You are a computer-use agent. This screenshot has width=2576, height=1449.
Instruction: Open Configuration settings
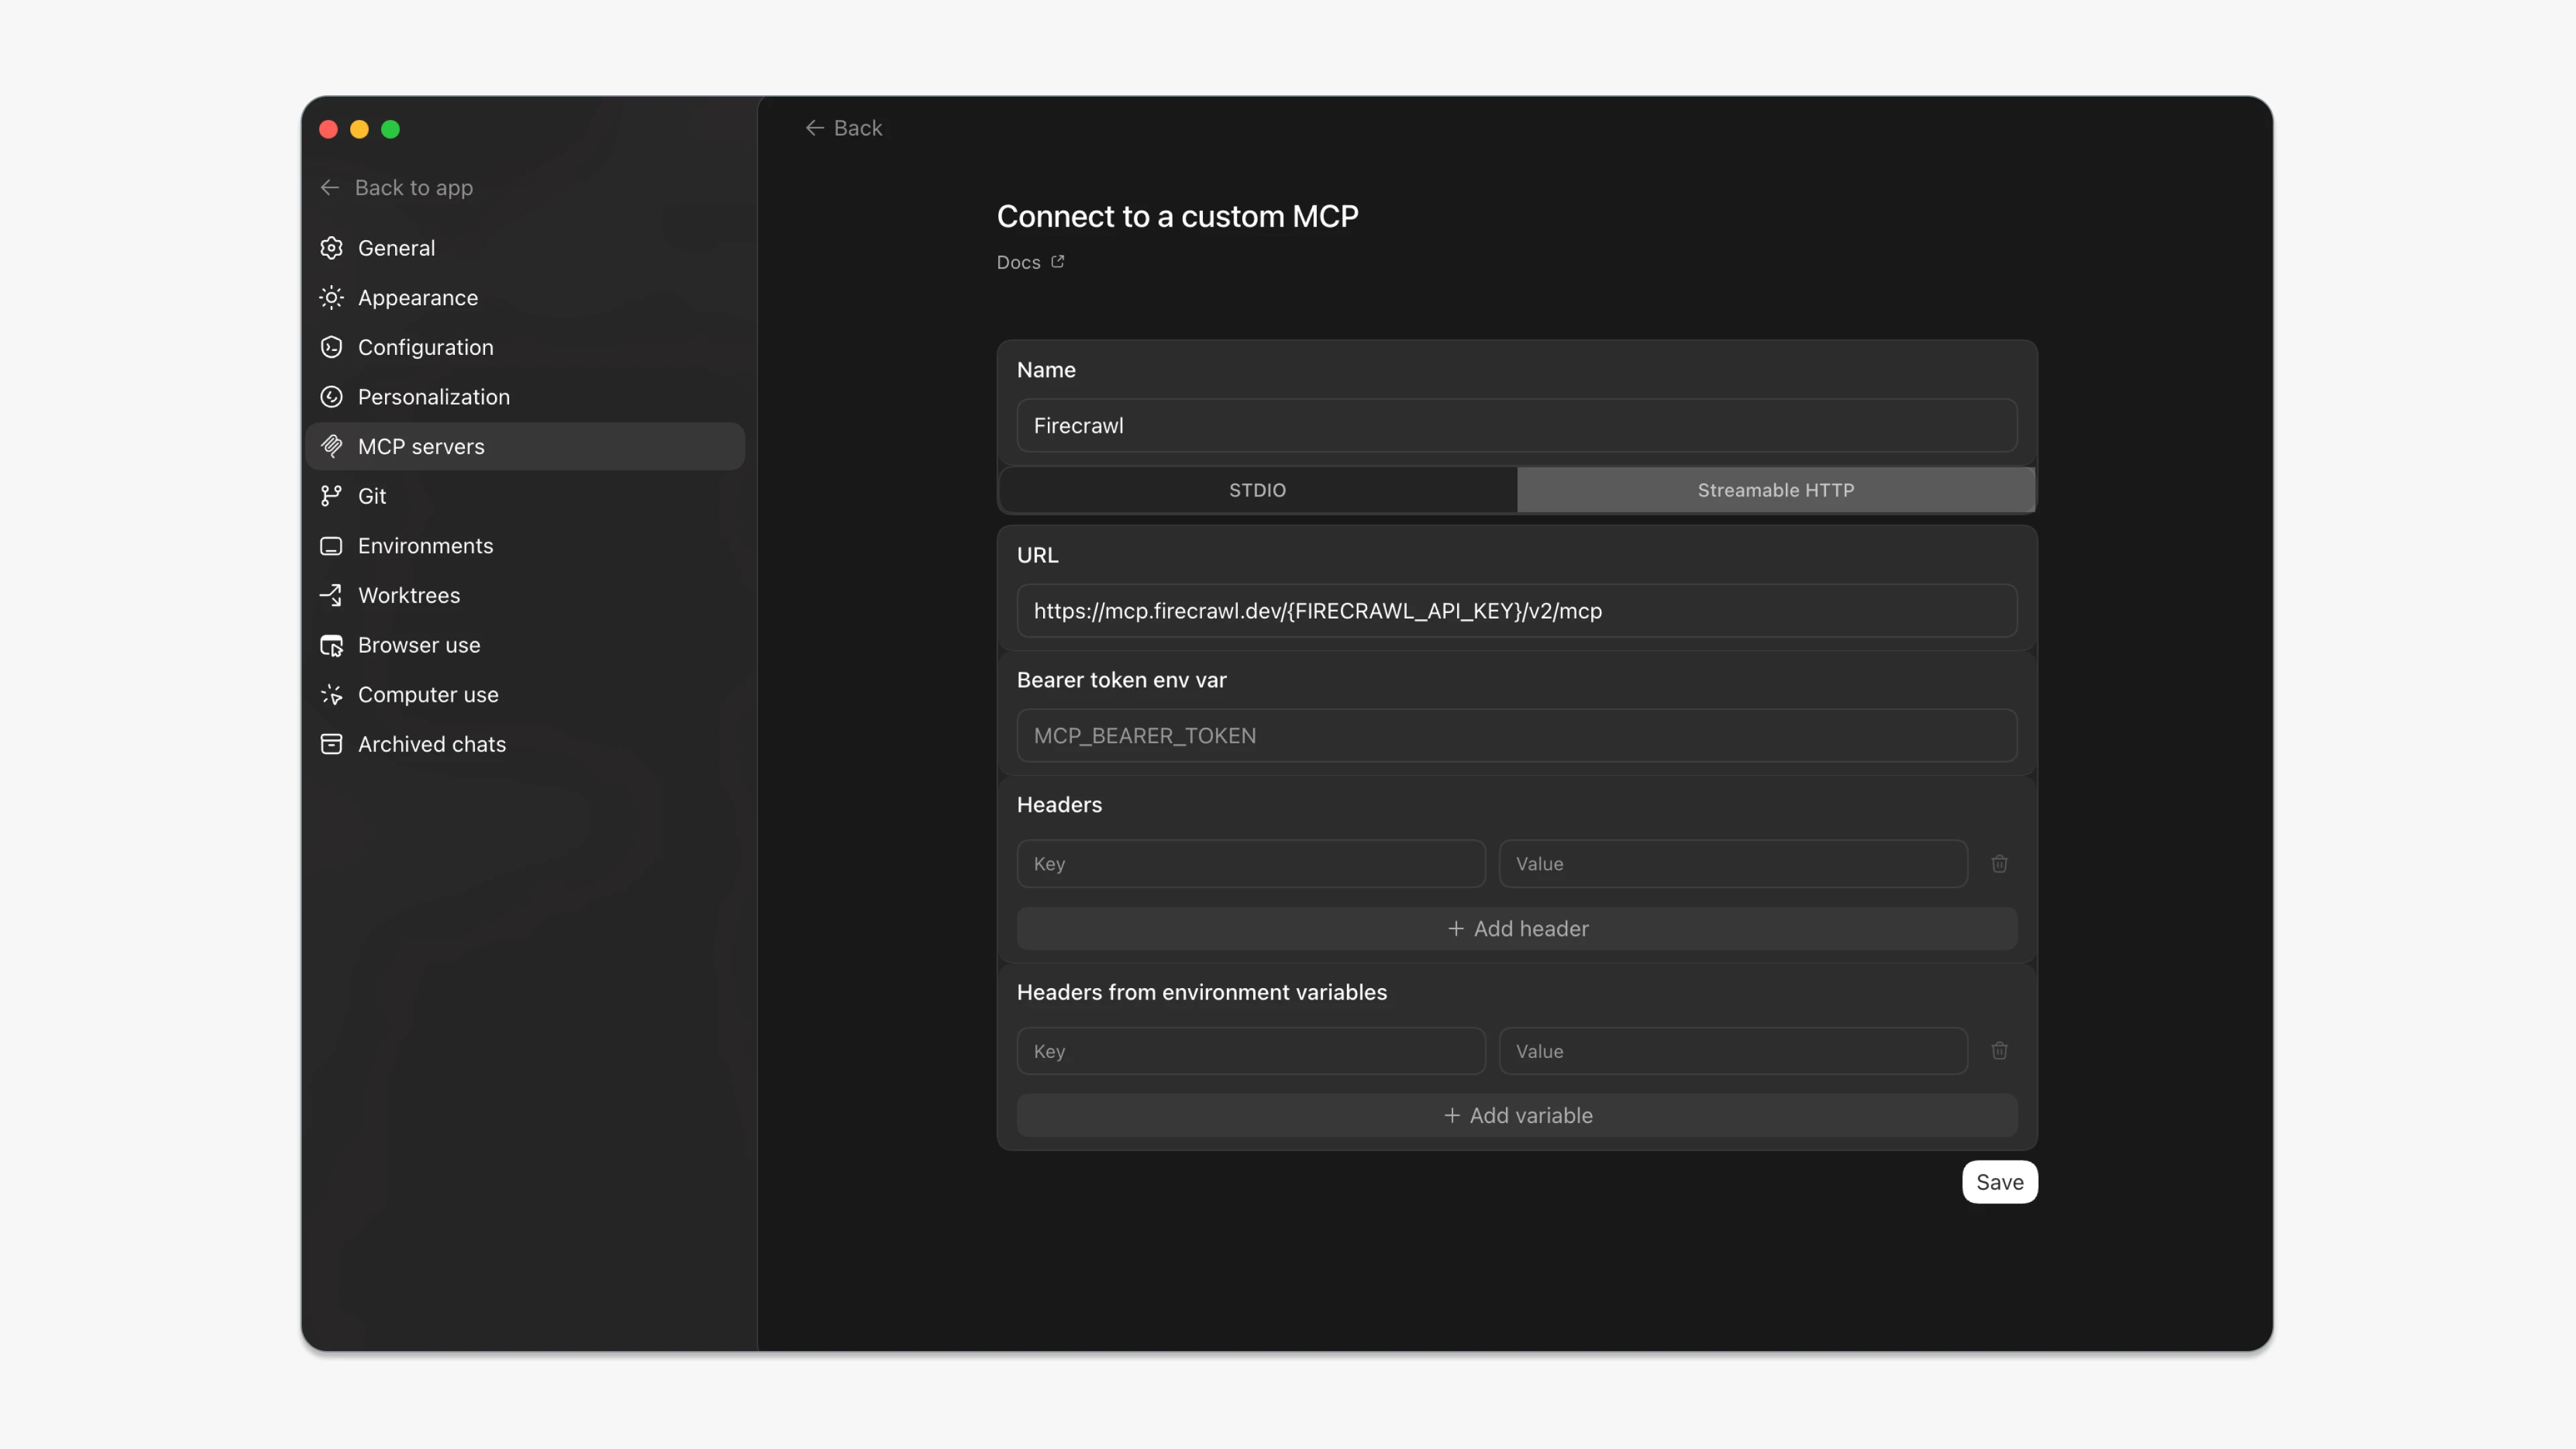(525, 347)
